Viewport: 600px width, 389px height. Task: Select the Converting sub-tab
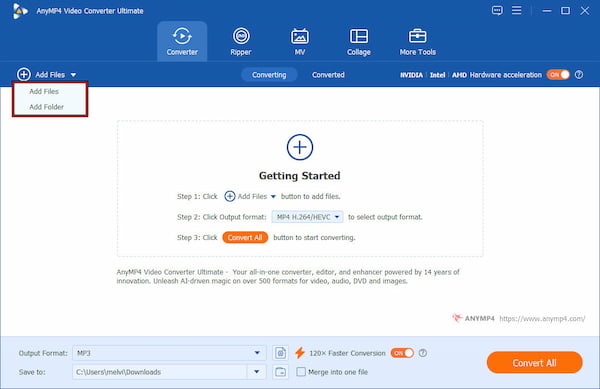pyautogui.click(x=269, y=75)
